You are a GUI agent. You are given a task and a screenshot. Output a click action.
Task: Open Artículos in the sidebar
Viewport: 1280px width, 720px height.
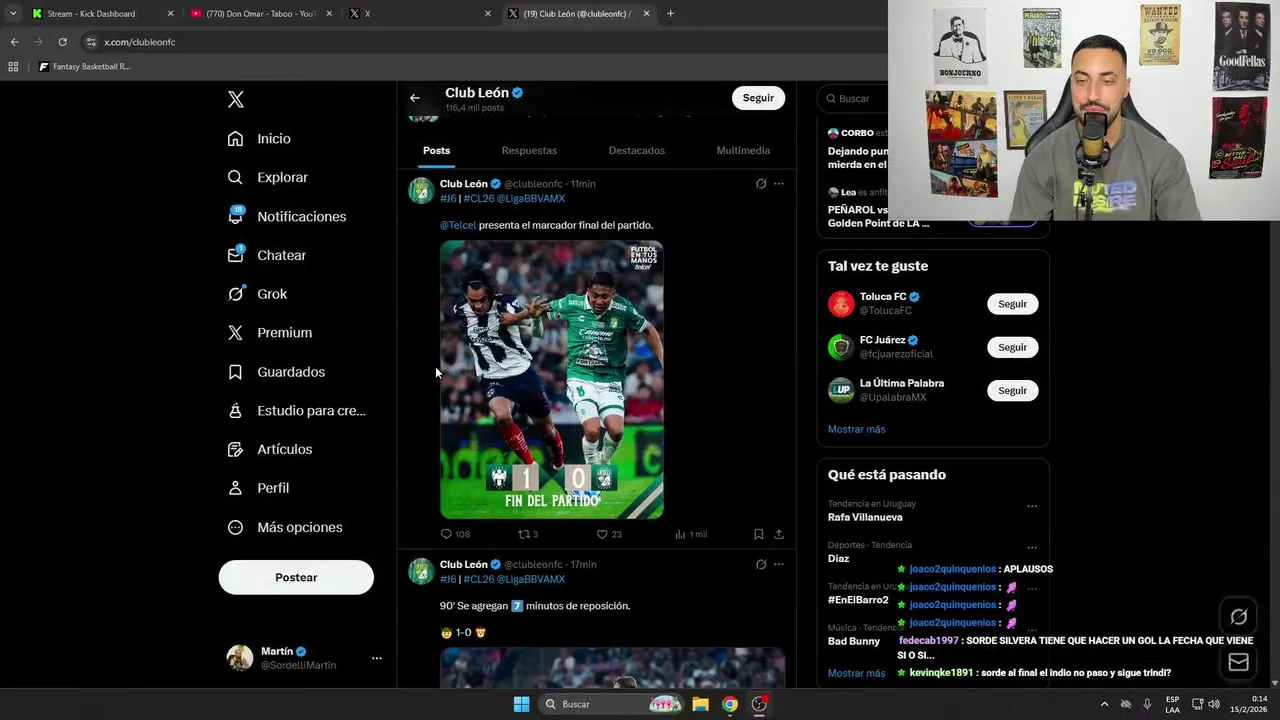coord(269,449)
